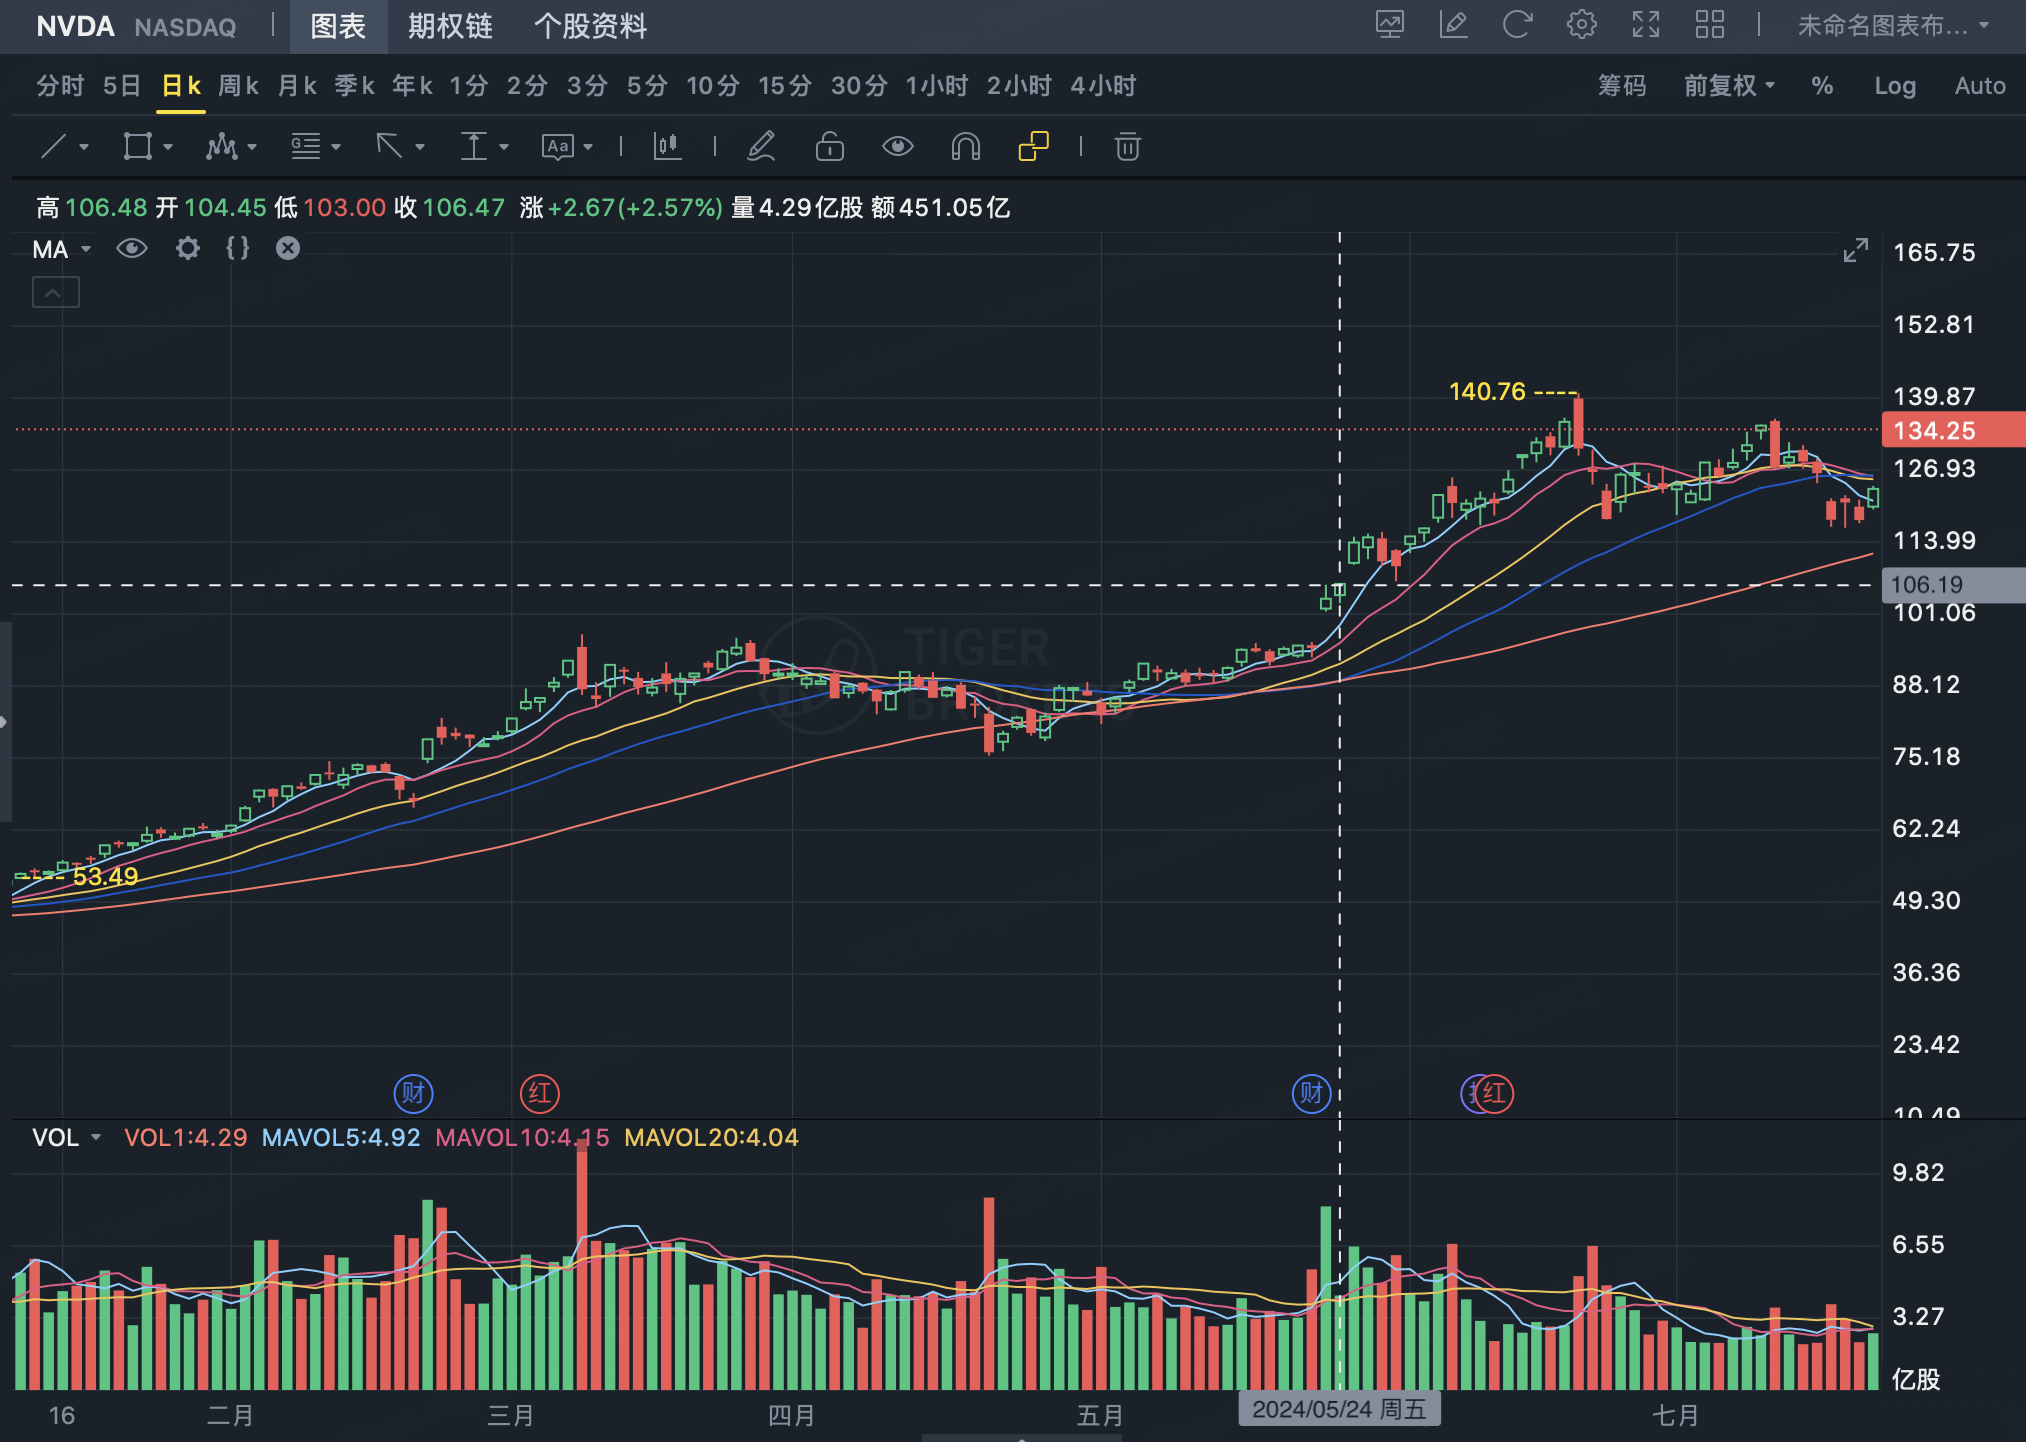This screenshot has width=2026, height=1442.
Task: Expand arrow tool options arrow
Action: point(420,147)
